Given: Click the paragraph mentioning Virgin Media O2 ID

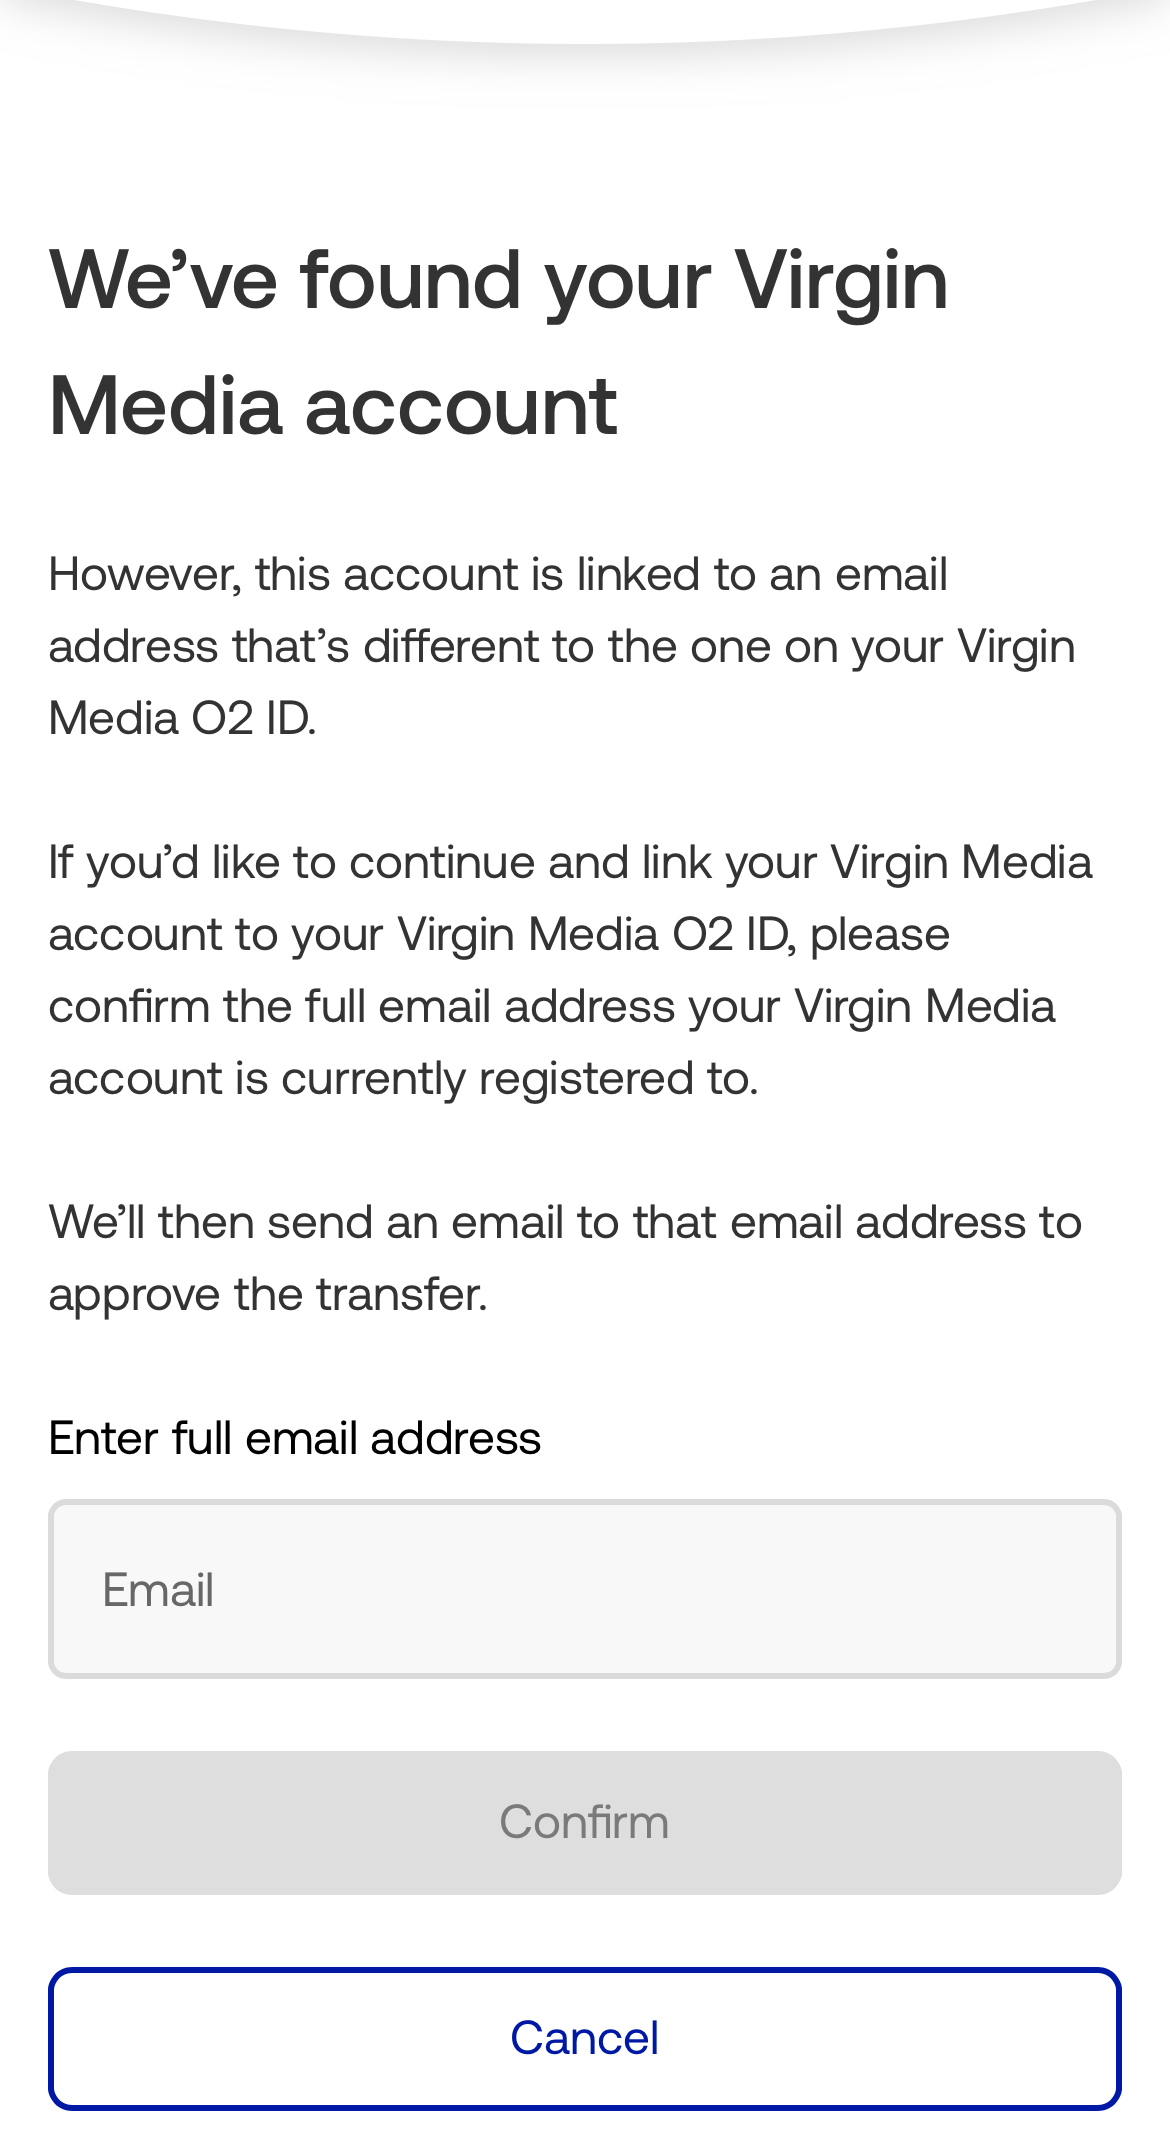Looking at the screenshot, I should coord(562,645).
